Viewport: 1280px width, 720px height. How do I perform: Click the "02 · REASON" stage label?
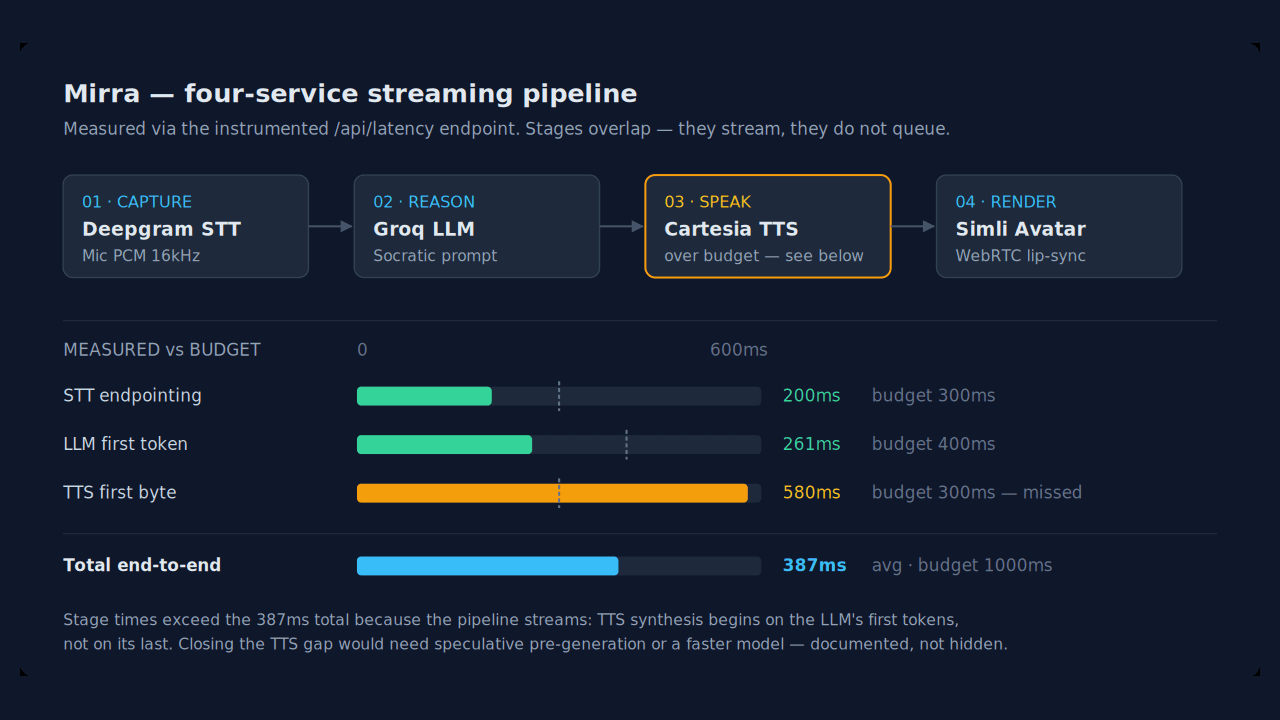click(x=424, y=202)
